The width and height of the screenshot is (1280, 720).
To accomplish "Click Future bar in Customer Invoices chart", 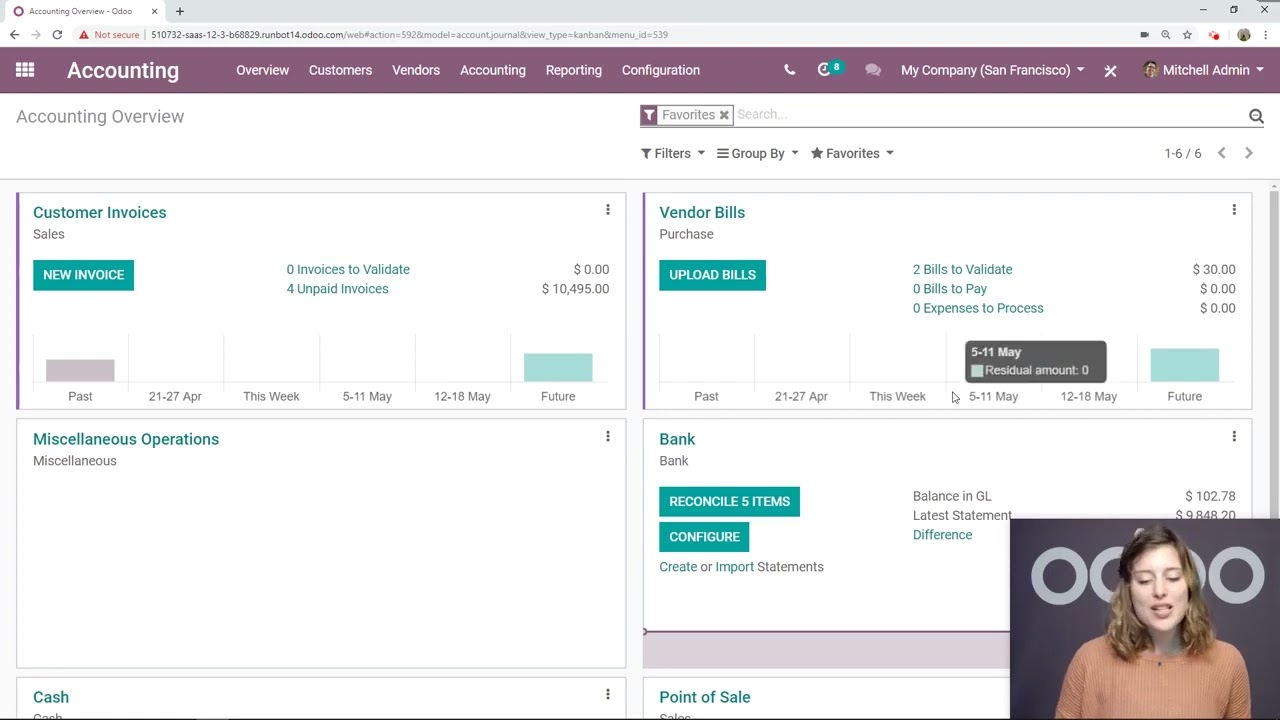I will (x=558, y=367).
